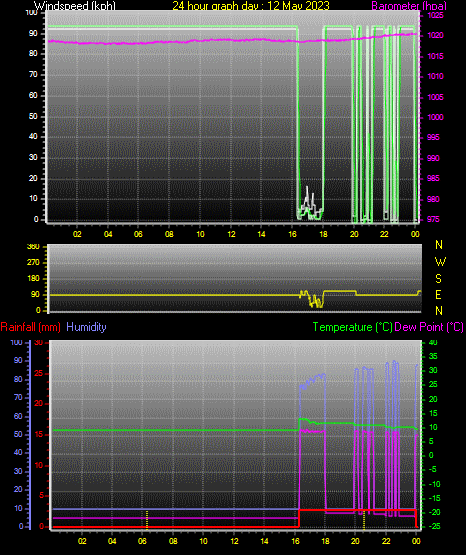Click the Humidity legend label
Image resolution: width=466 pixels, height=555 pixels.
(86, 327)
